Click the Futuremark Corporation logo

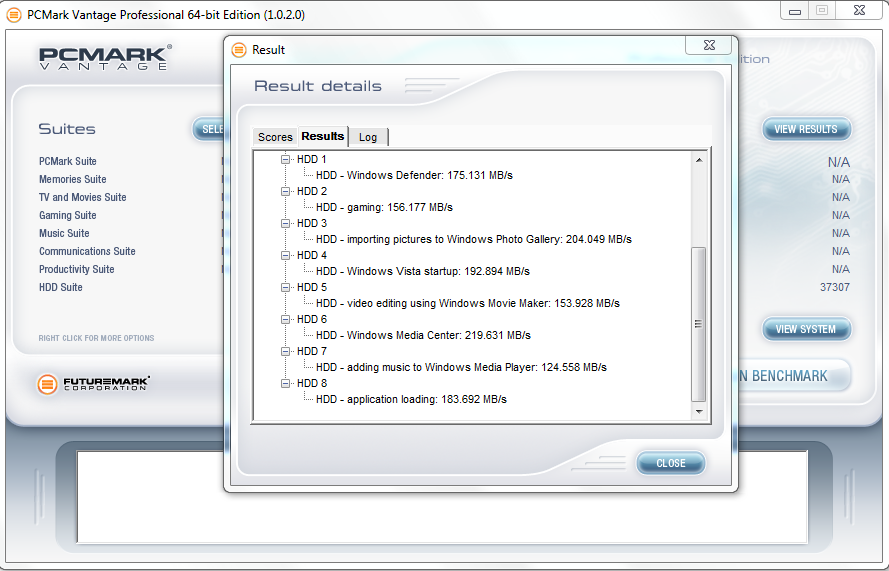tap(93, 384)
